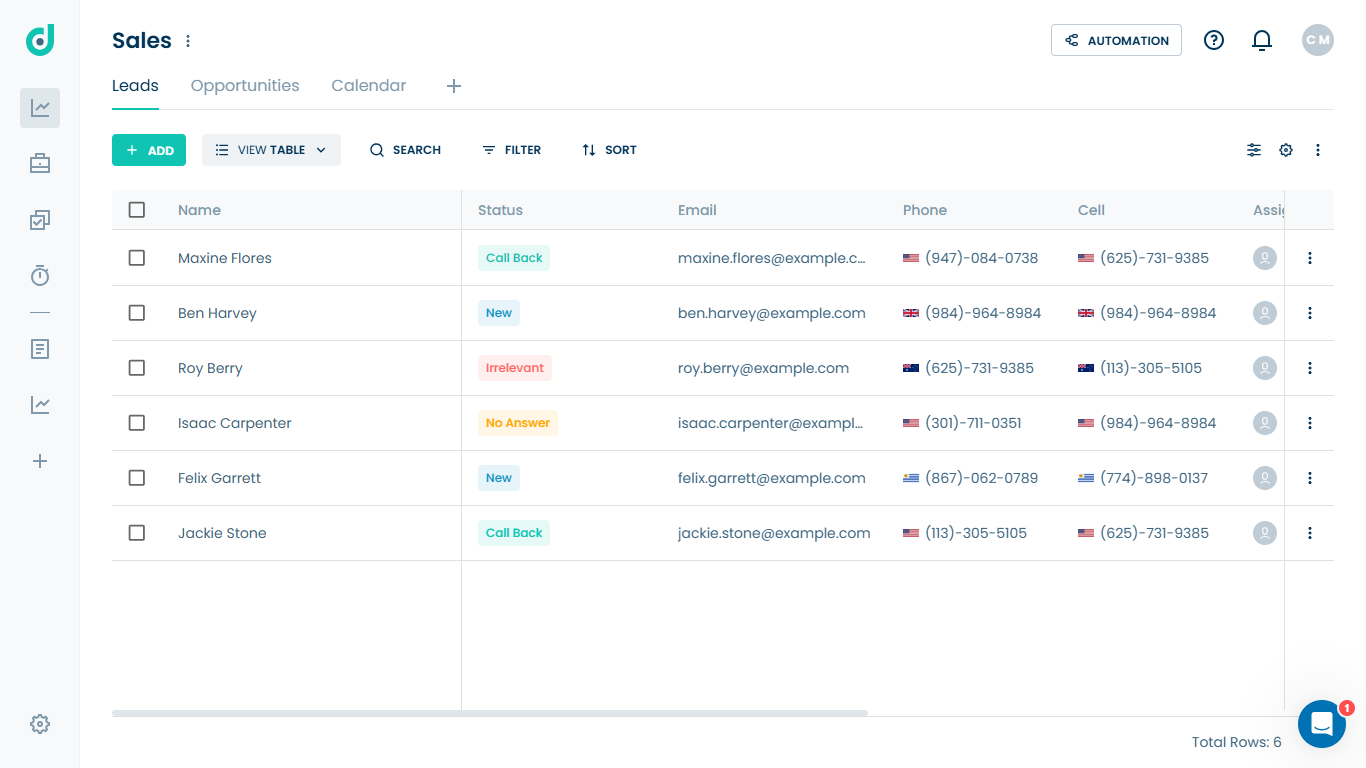Click assignee avatar for Roy Berry
This screenshot has width=1366, height=768.
pos(1265,368)
